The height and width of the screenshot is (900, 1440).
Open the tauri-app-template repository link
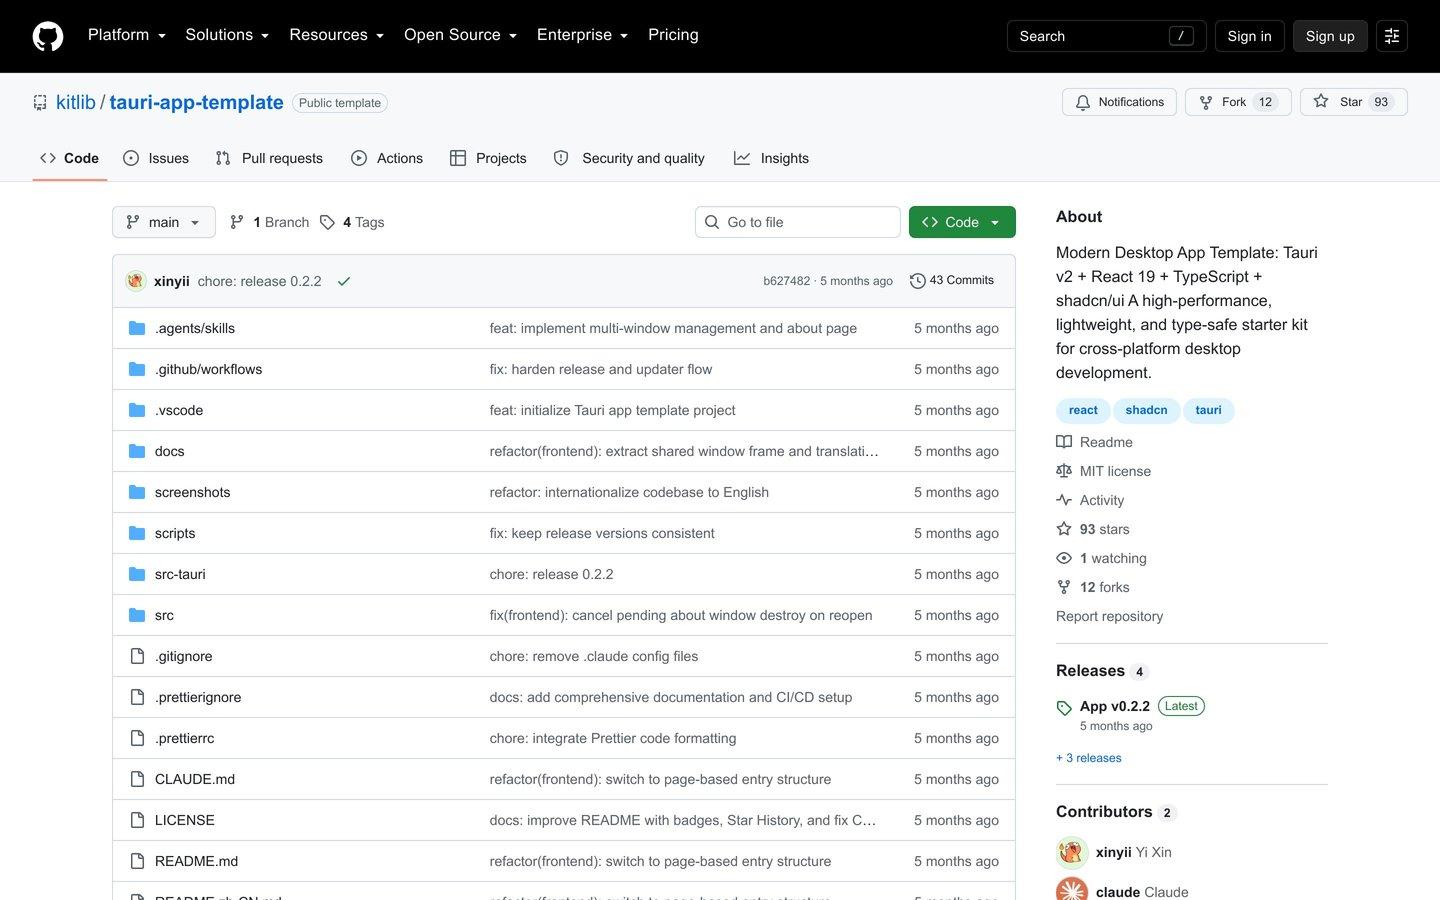pyautogui.click(x=196, y=102)
